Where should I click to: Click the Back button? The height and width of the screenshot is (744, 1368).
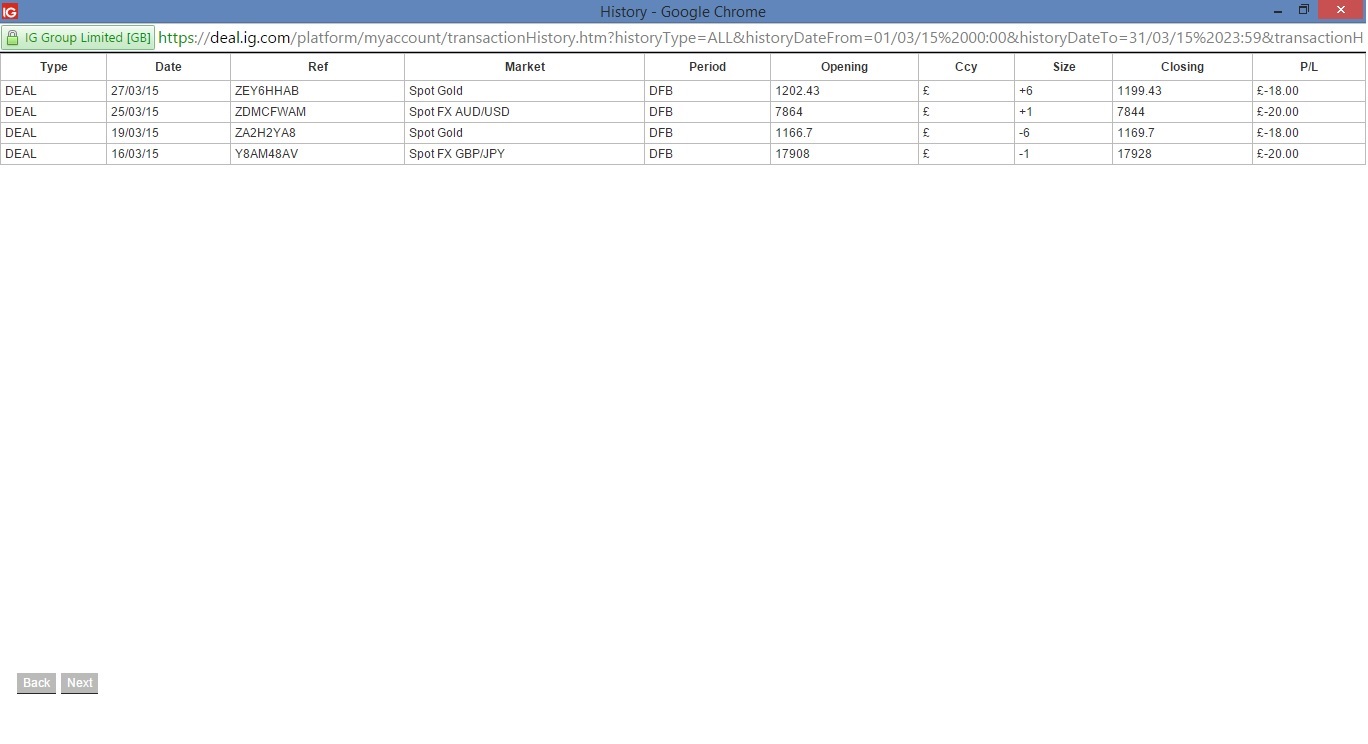click(x=36, y=683)
